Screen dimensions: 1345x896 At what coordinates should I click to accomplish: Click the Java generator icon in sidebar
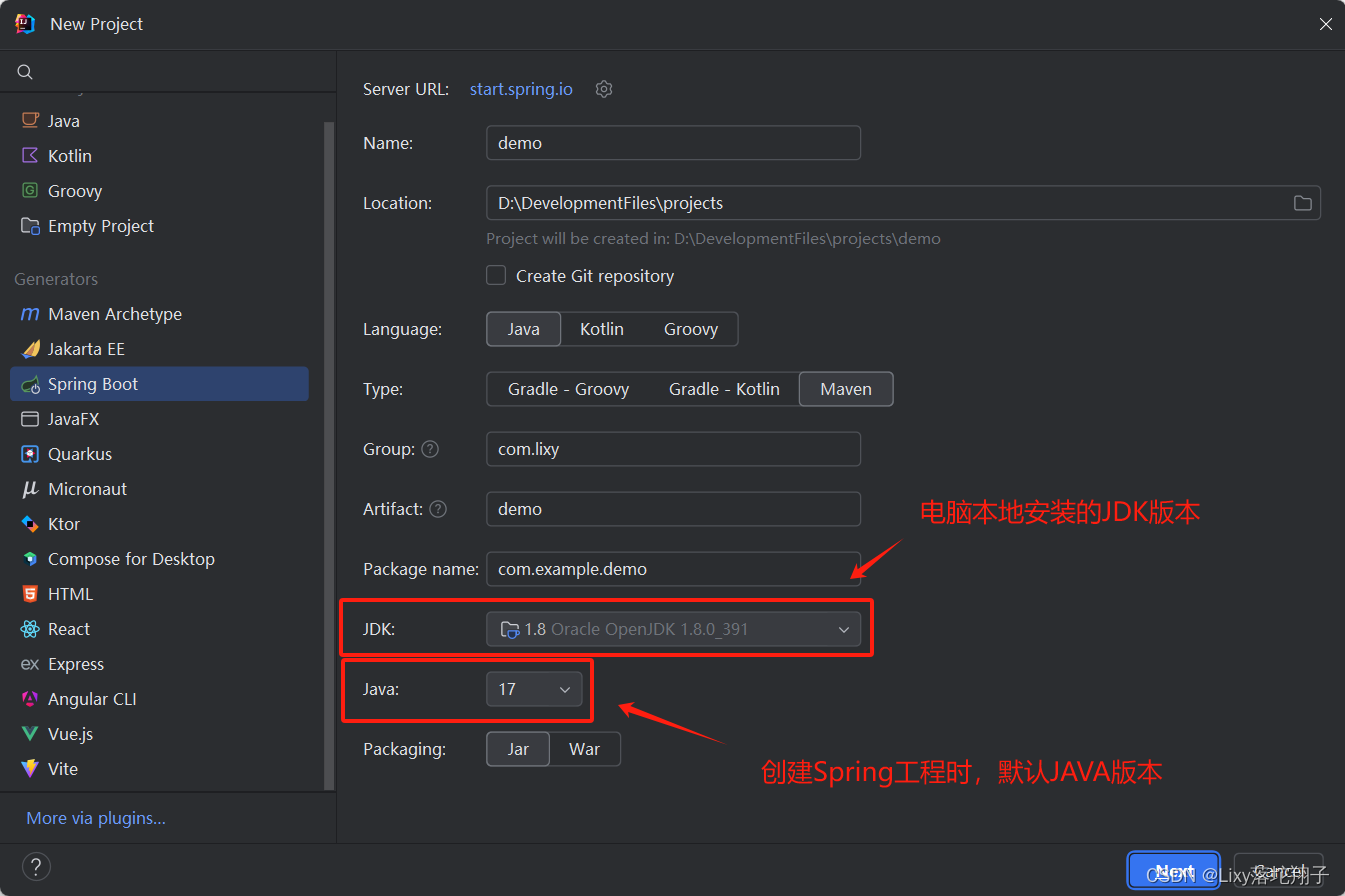(30, 121)
